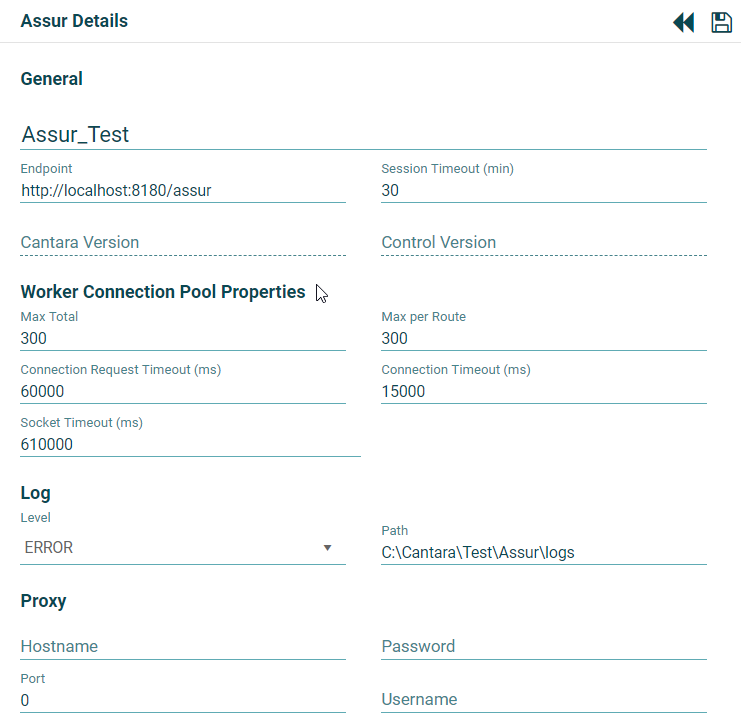The image size is (741, 720).
Task: Edit the Log Path field
Action: click(543, 552)
